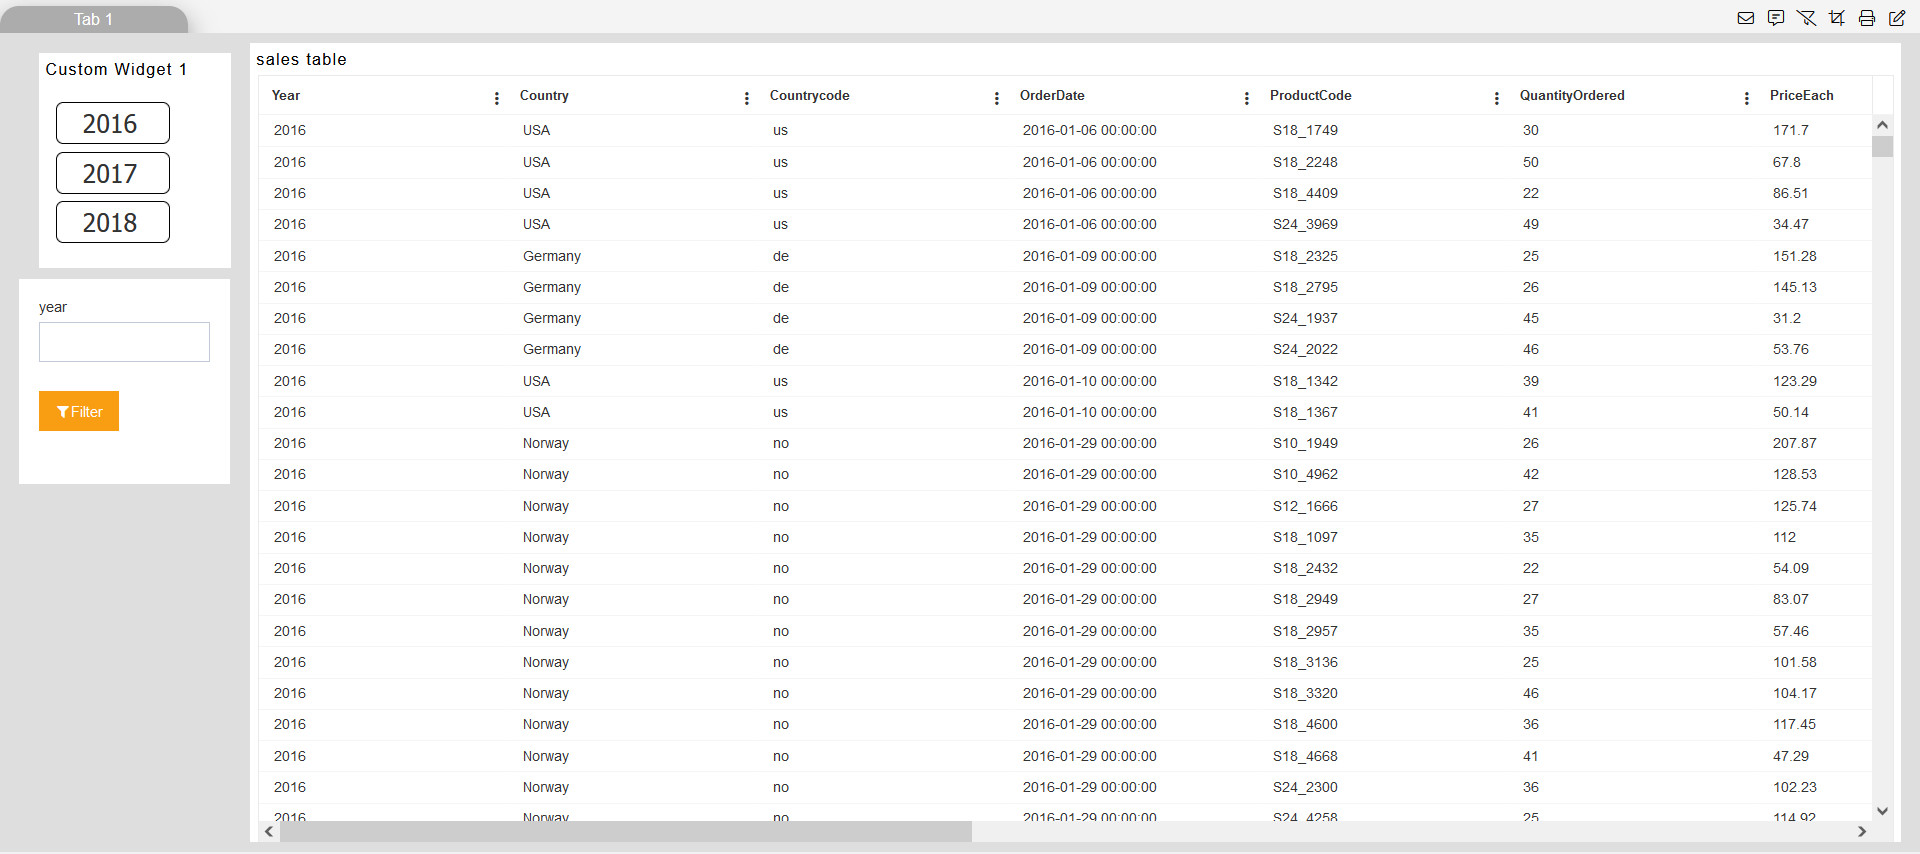Sort by the QuantityOrdered column header

click(1572, 96)
